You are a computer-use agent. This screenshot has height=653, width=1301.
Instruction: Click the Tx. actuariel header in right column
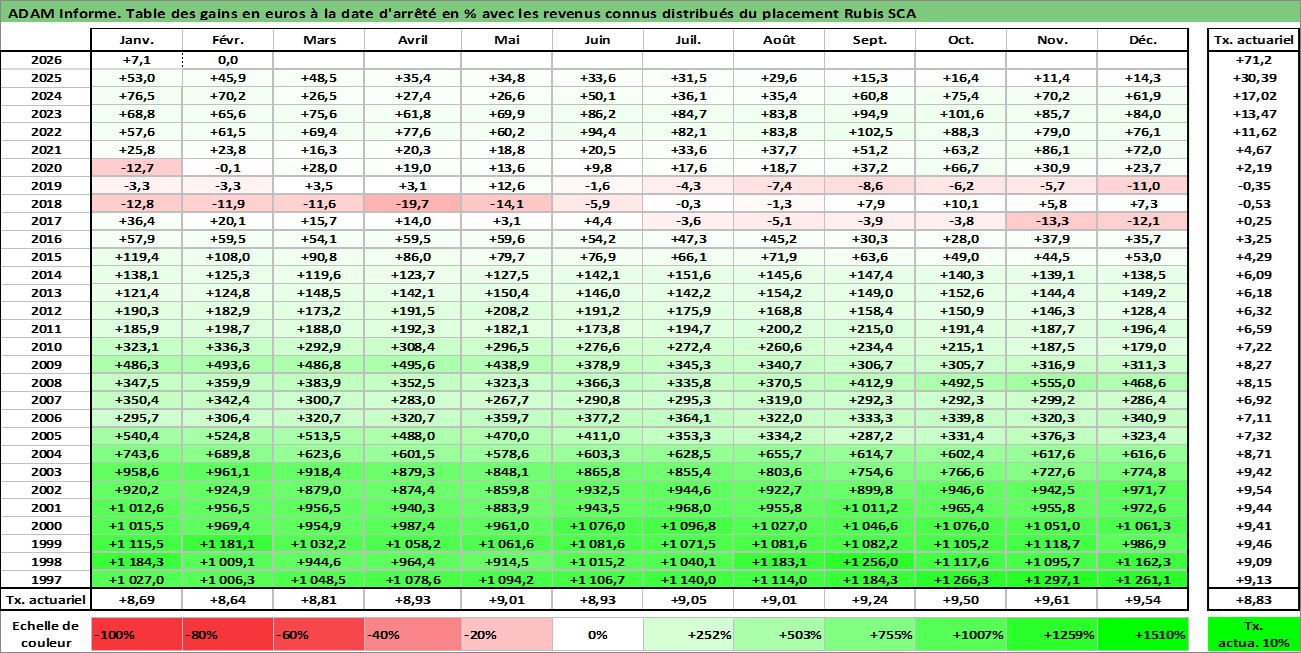pyautogui.click(x=1253, y=40)
